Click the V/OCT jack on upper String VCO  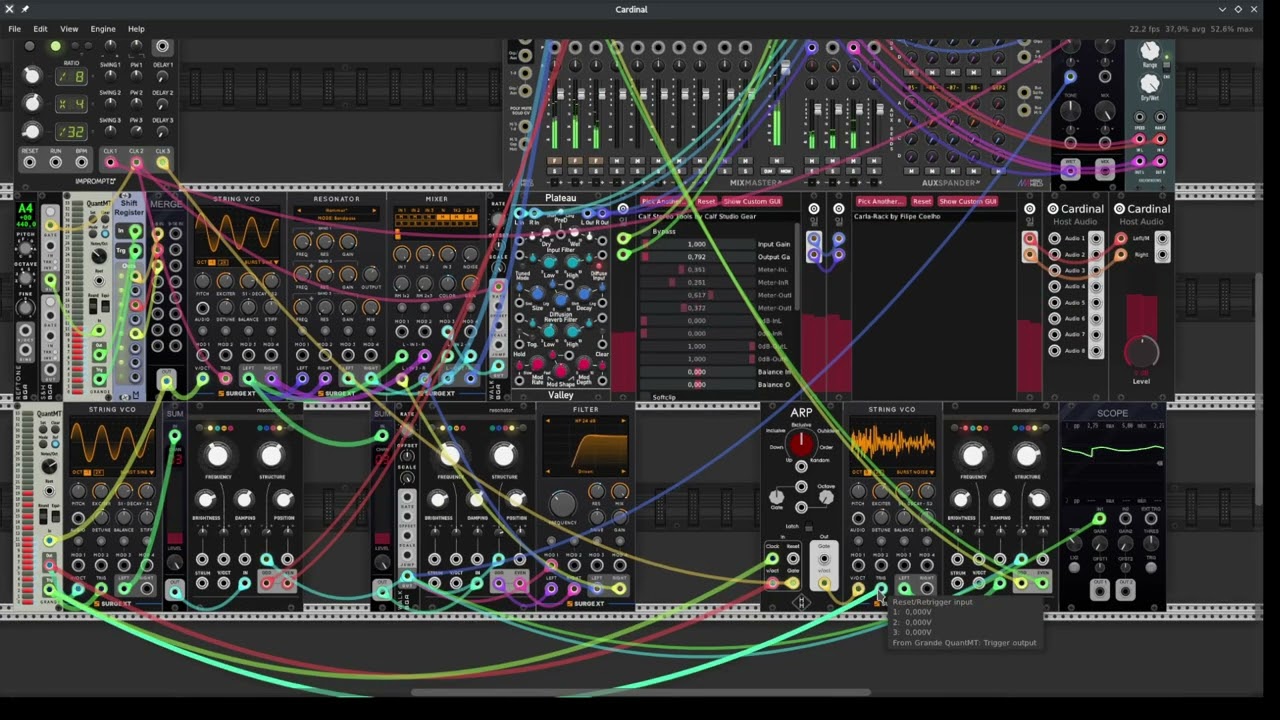(x=203, y=379)
